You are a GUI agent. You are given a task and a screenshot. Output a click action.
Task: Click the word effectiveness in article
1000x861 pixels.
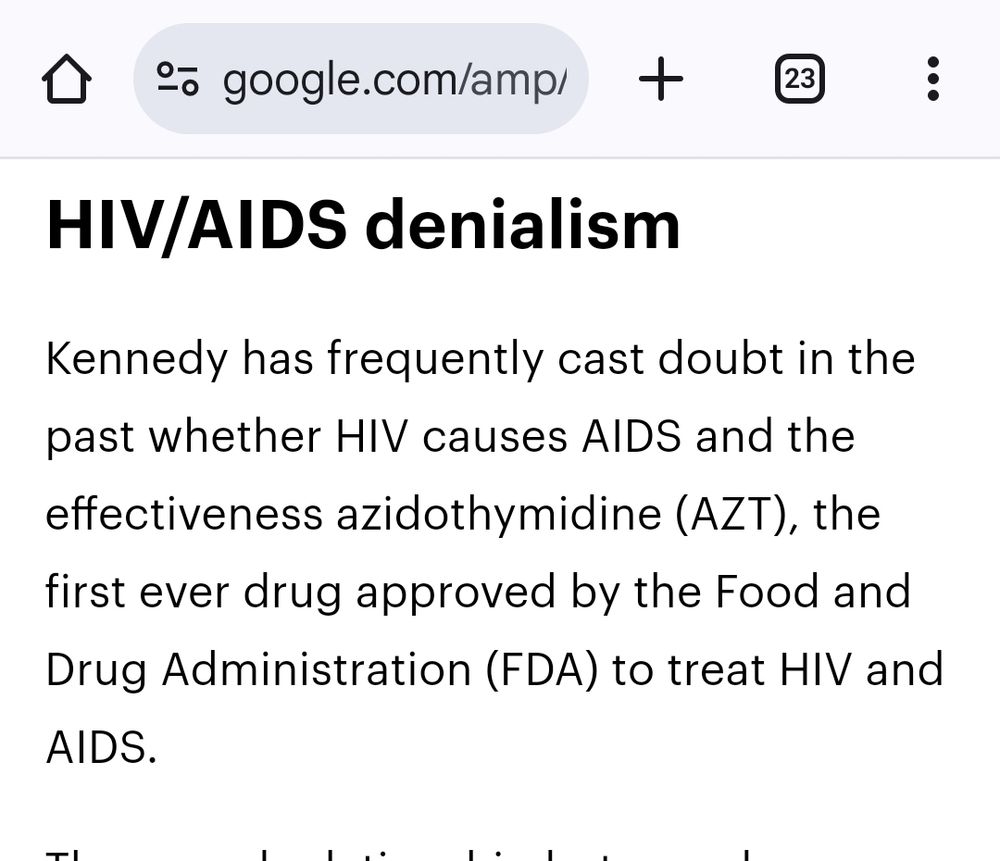[184, 514]
